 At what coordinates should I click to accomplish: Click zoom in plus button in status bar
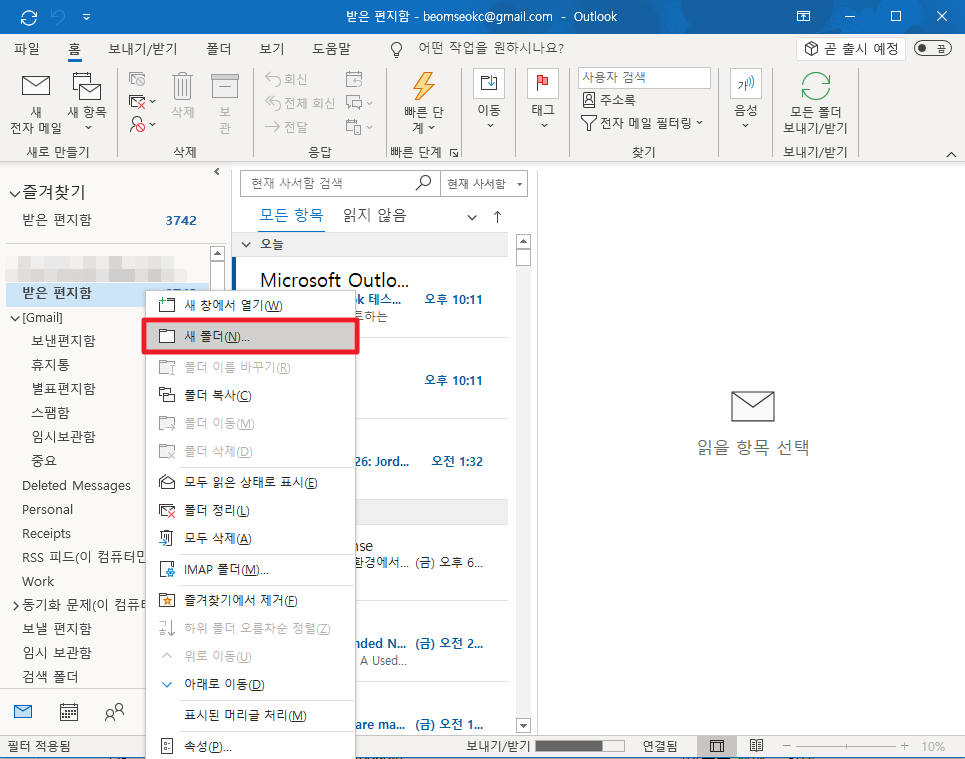[905, 746]
